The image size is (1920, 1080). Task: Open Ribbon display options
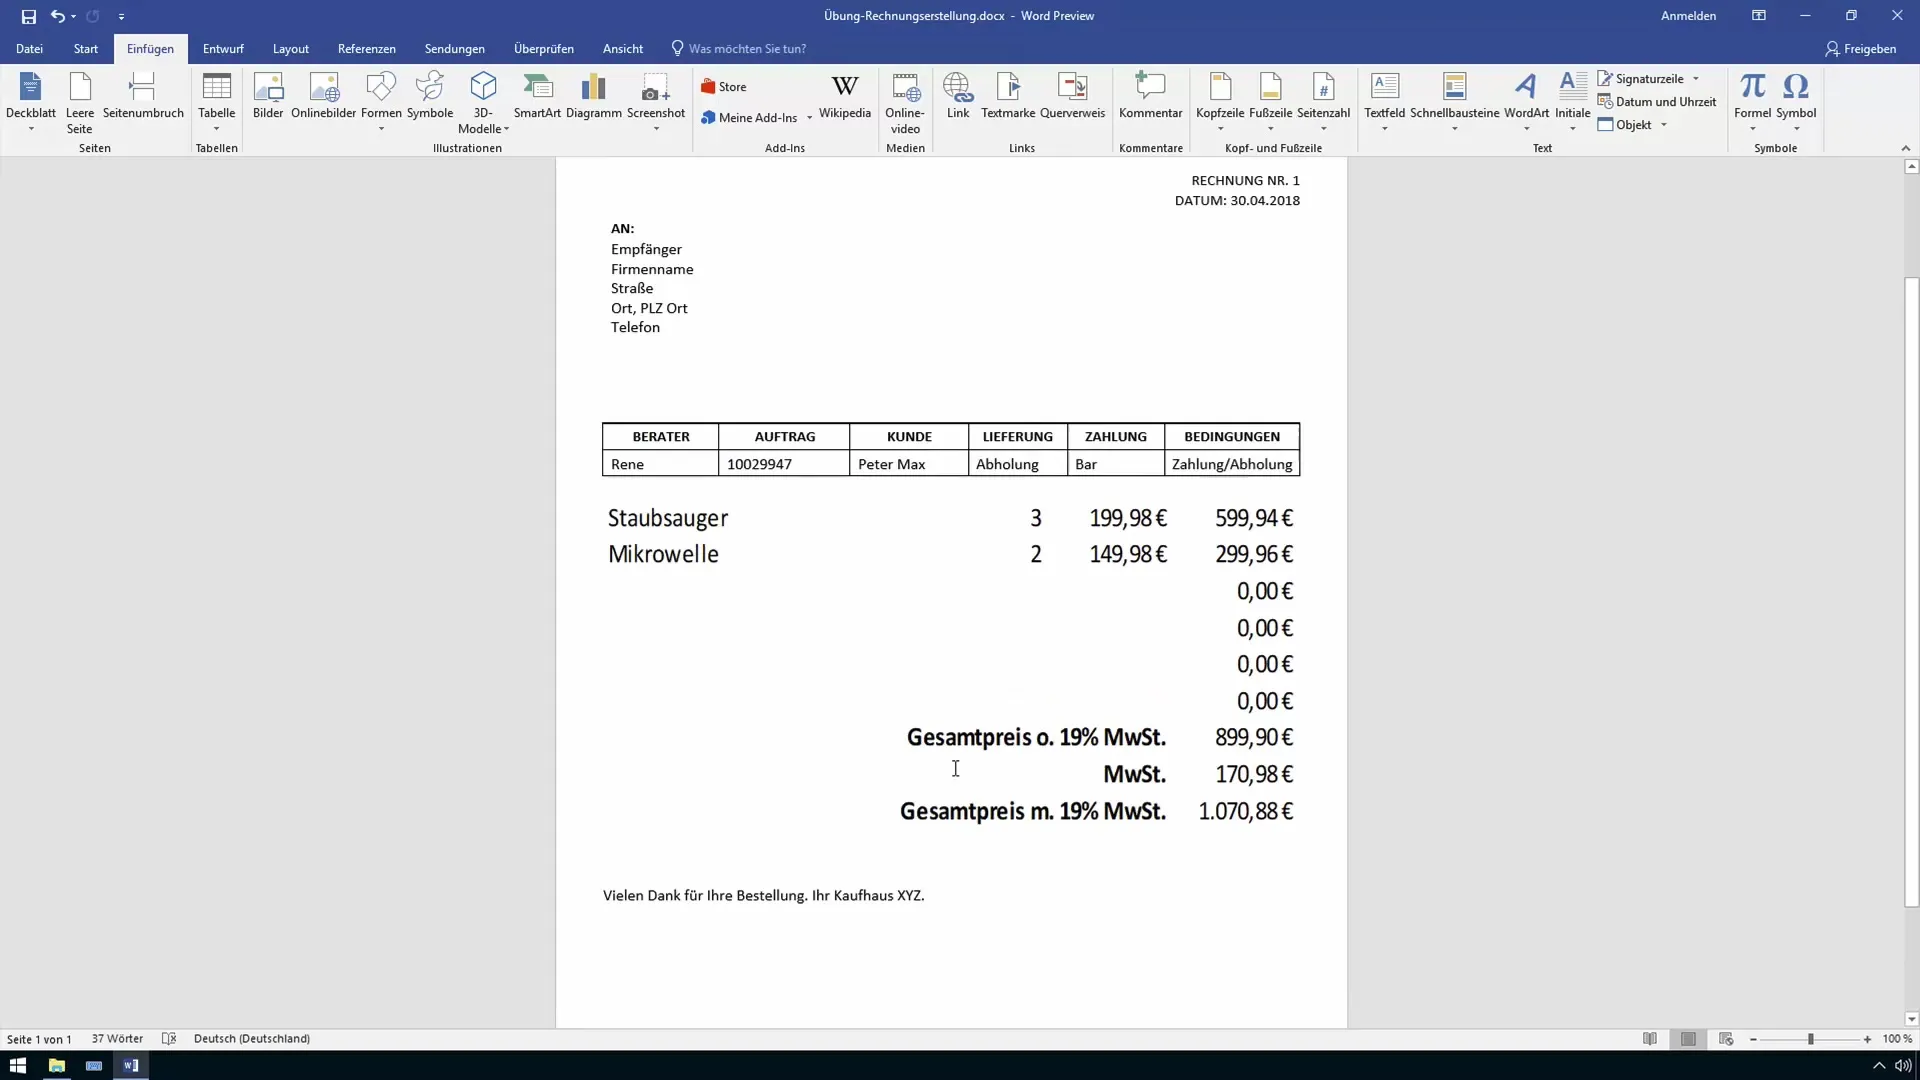pyautogui.click(x=1759, y=16)
